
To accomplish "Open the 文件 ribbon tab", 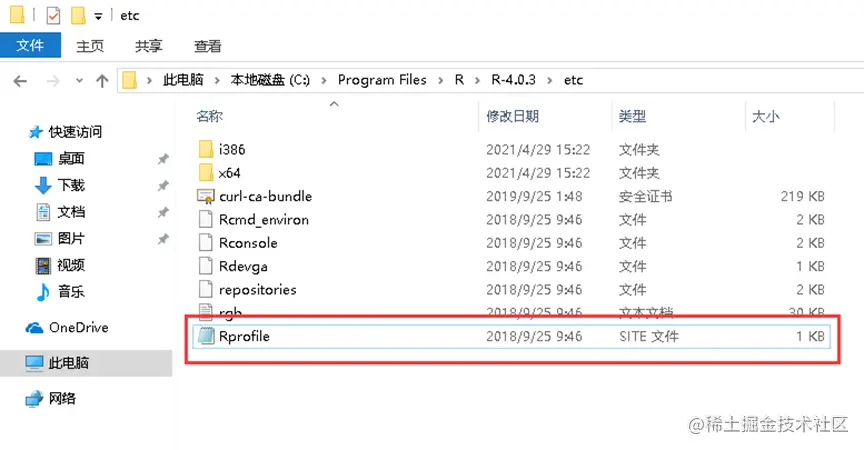I will [x=30, y=45].
